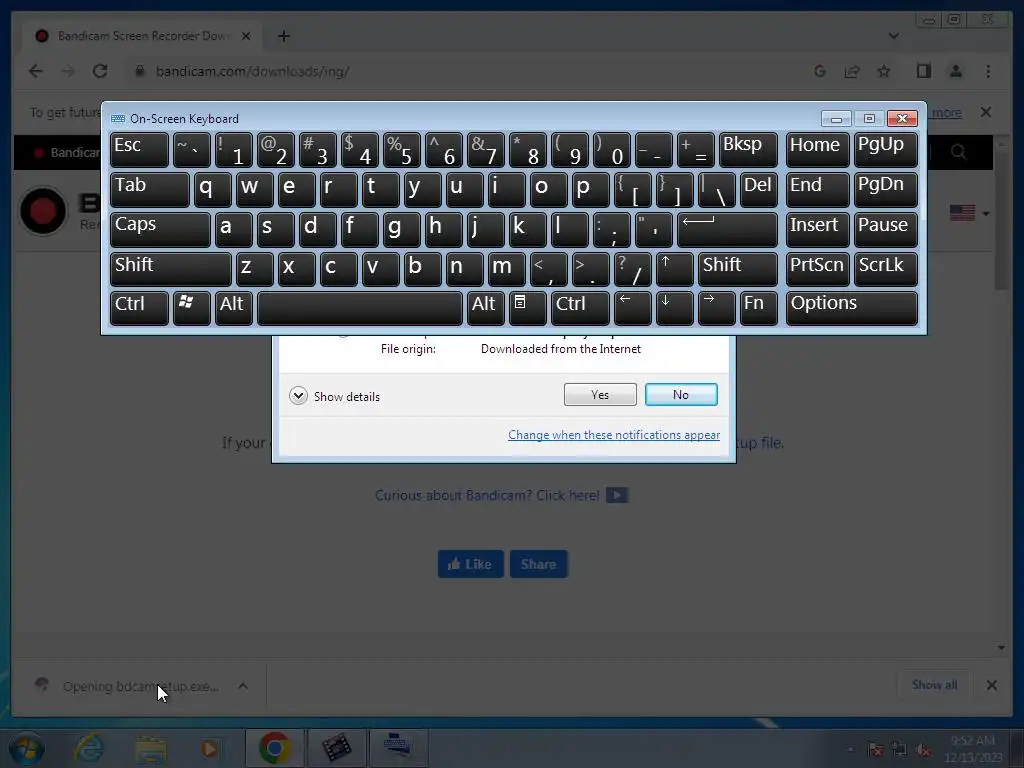The width and height of the screenshot is (1024, 768).
Task: Toggle the right Ctrl key
Action: click(x=580, y=308)
